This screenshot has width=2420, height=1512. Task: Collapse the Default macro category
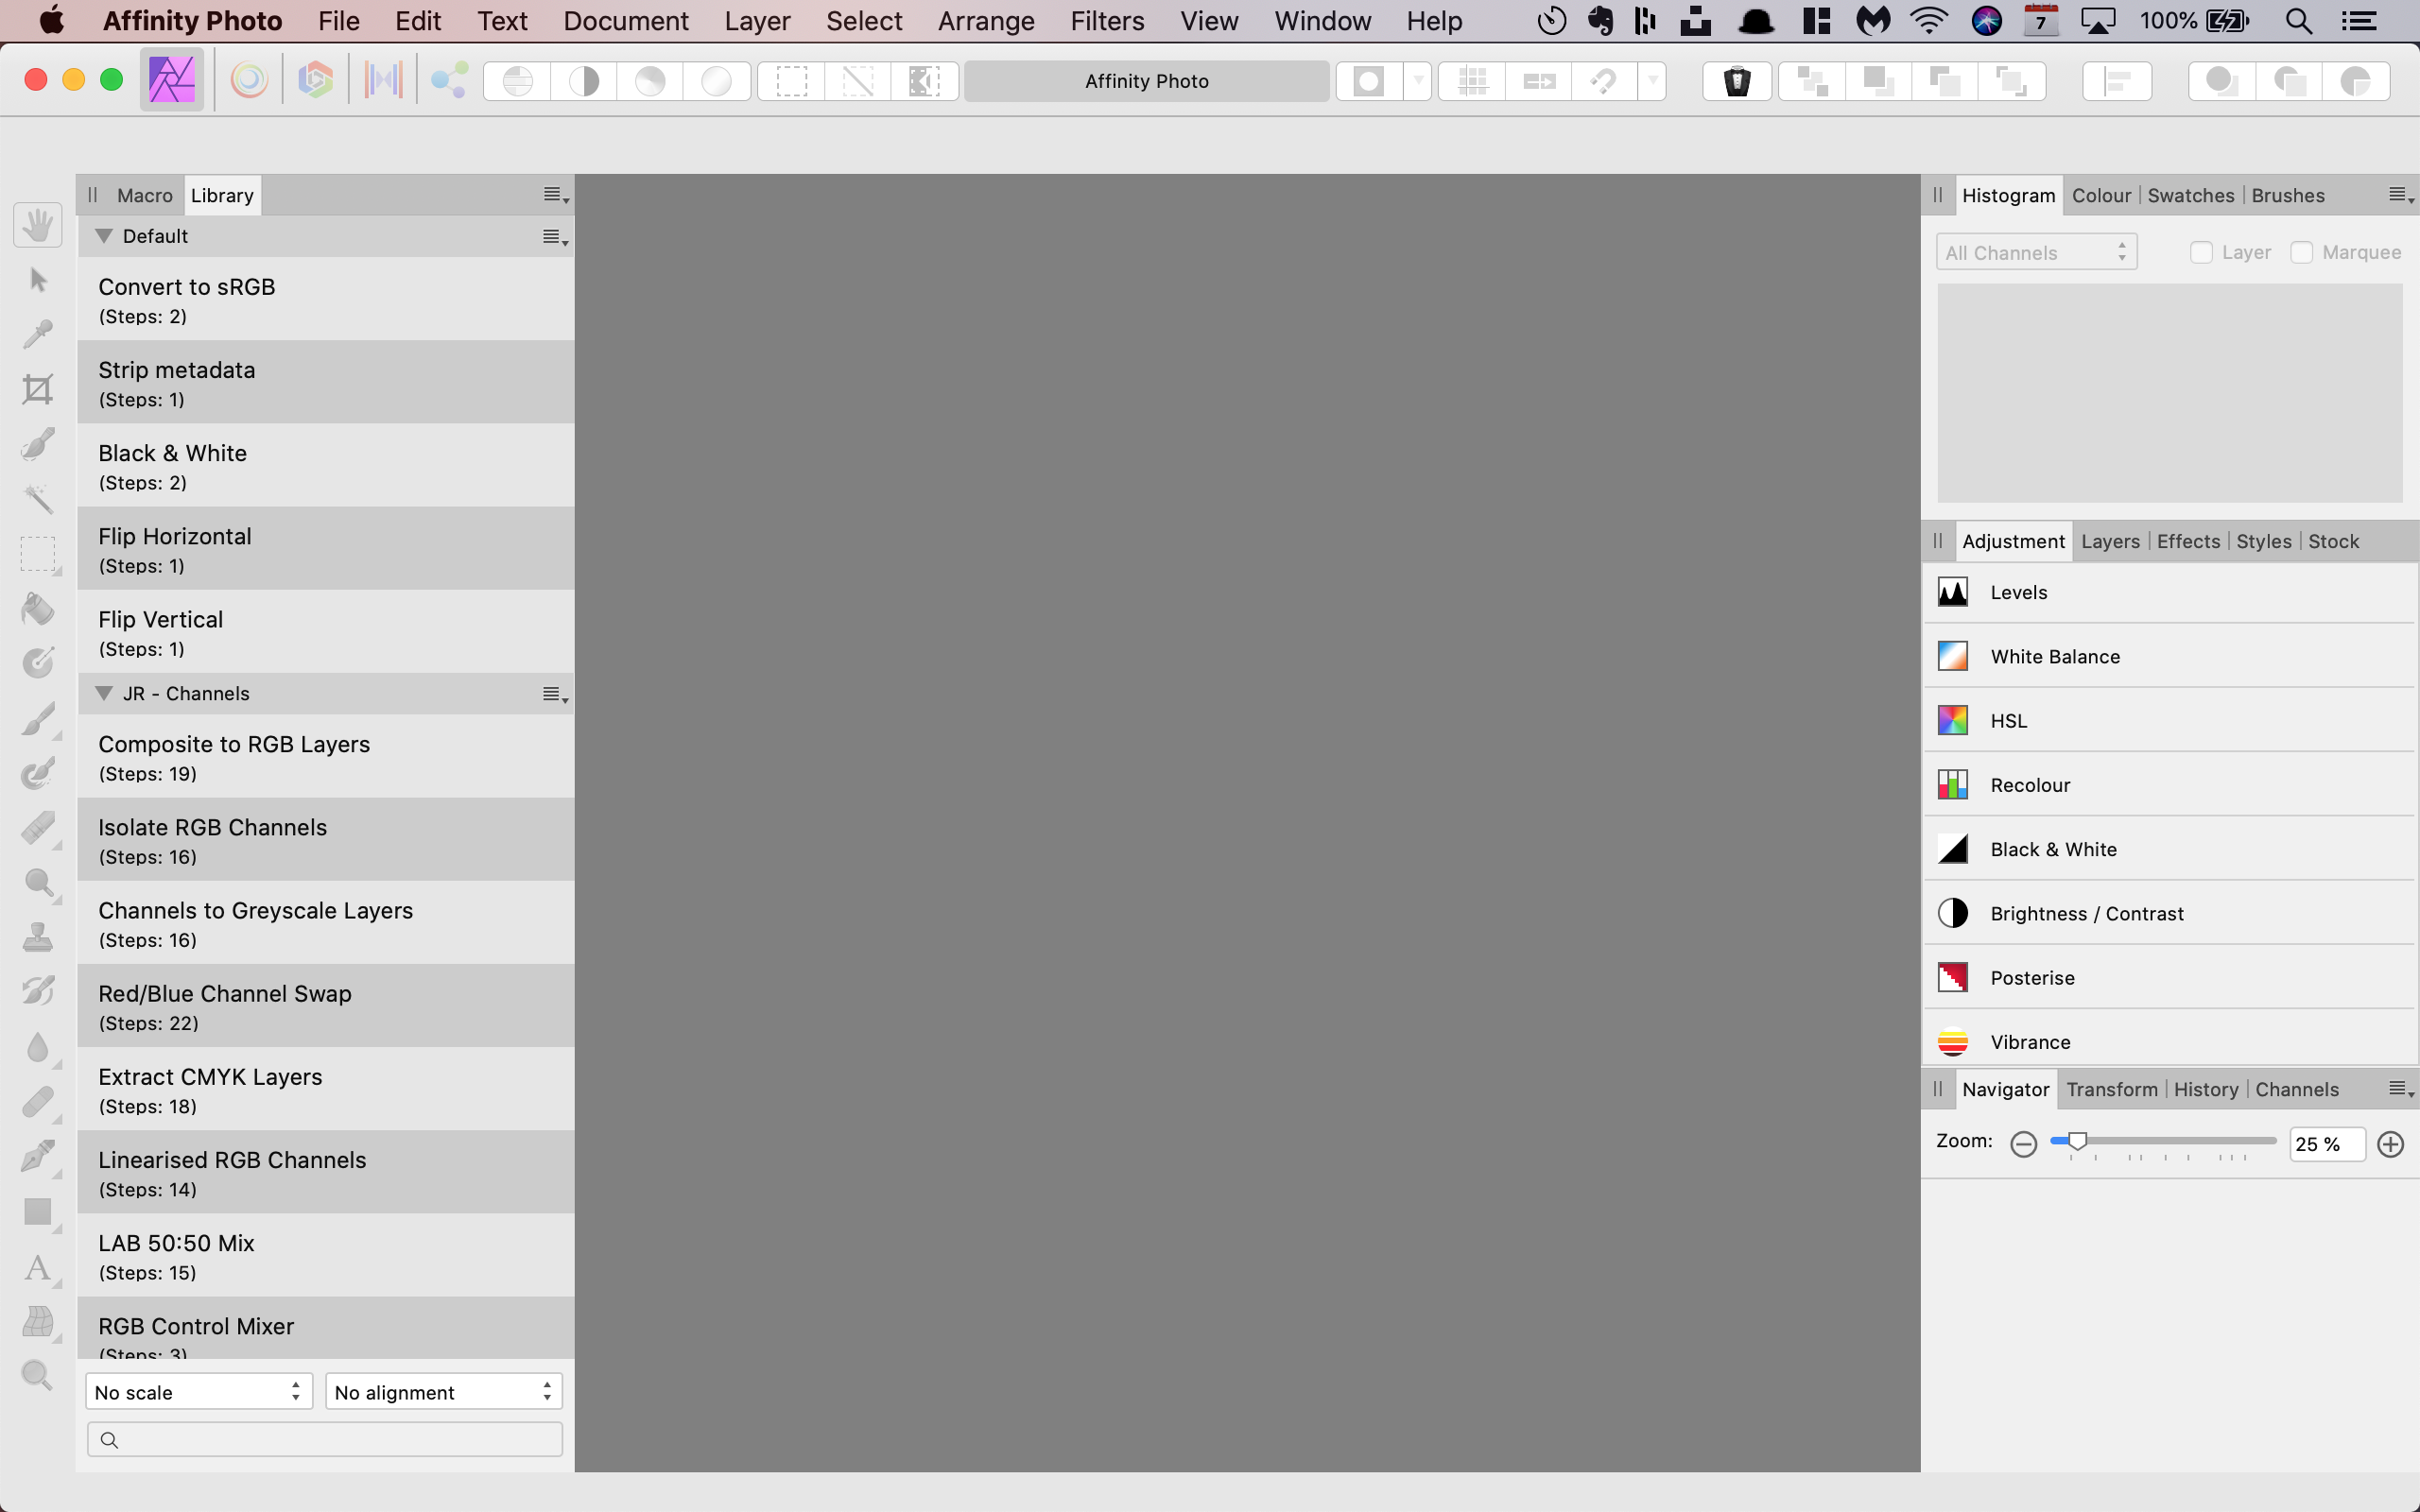[104, 236]
